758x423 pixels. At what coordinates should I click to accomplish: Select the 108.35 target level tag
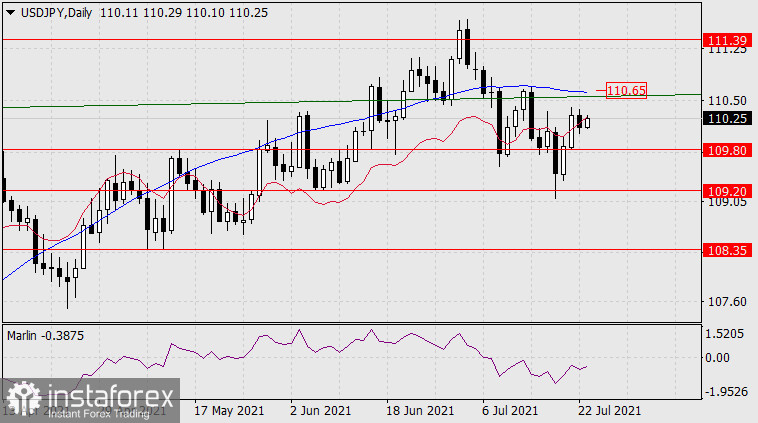tap(725, 250)
